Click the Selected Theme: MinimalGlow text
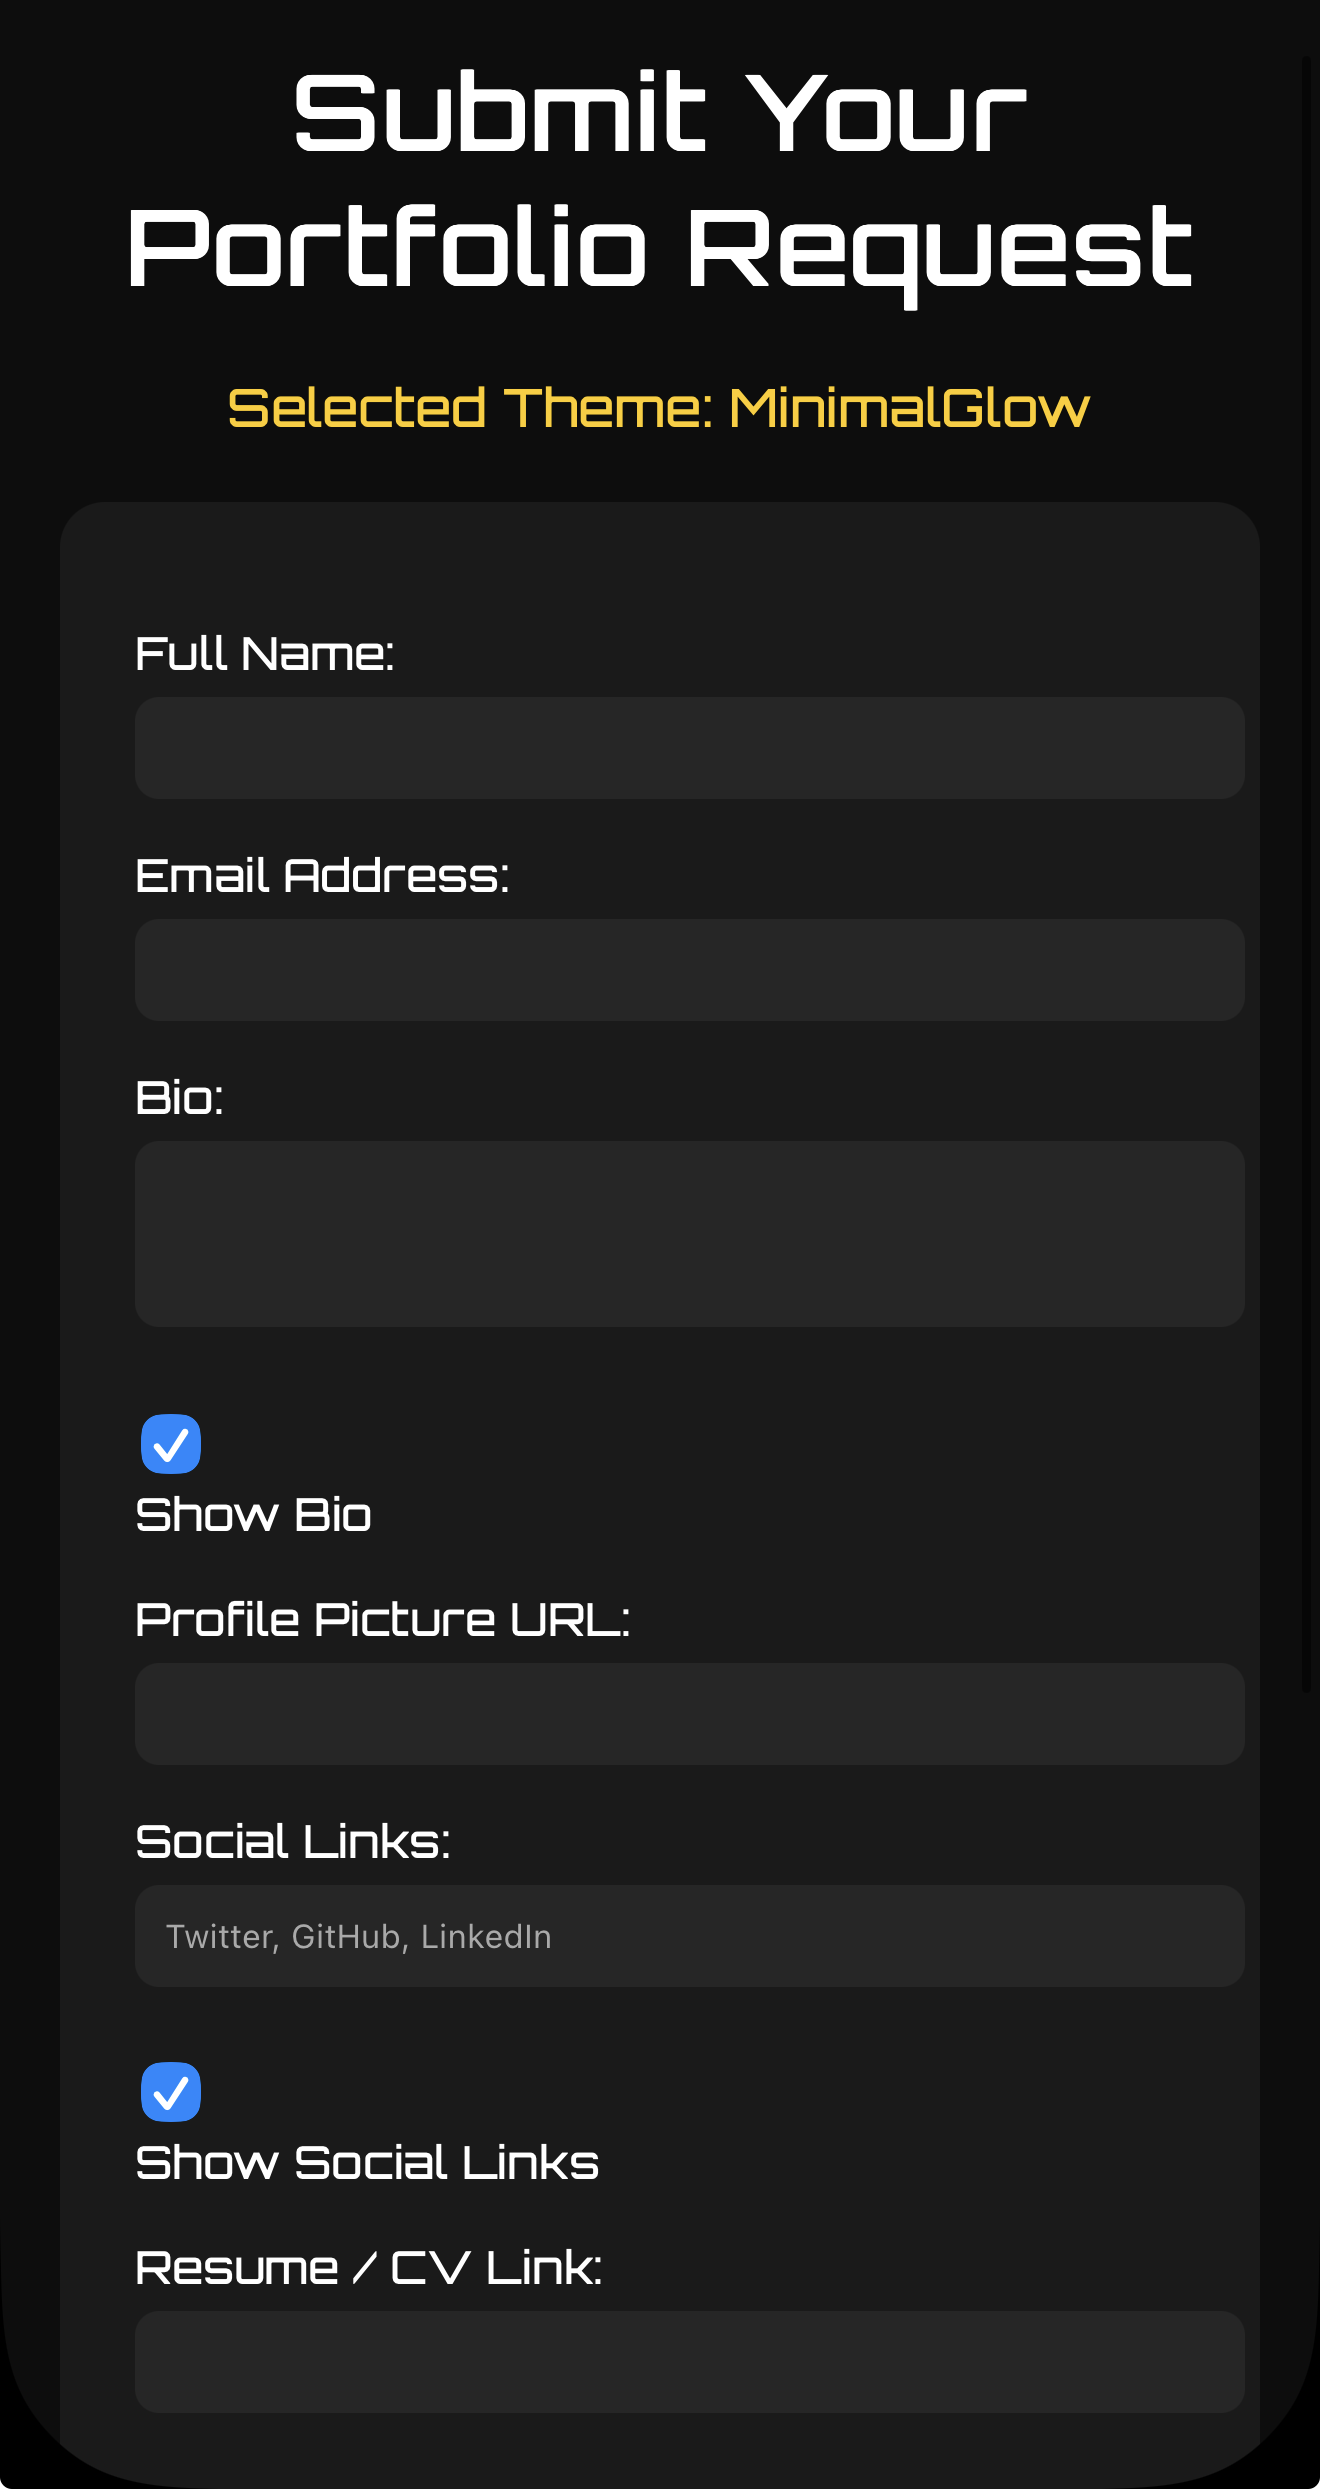This screenshot has height=2489, width=1320. click(x=660, y=408)
